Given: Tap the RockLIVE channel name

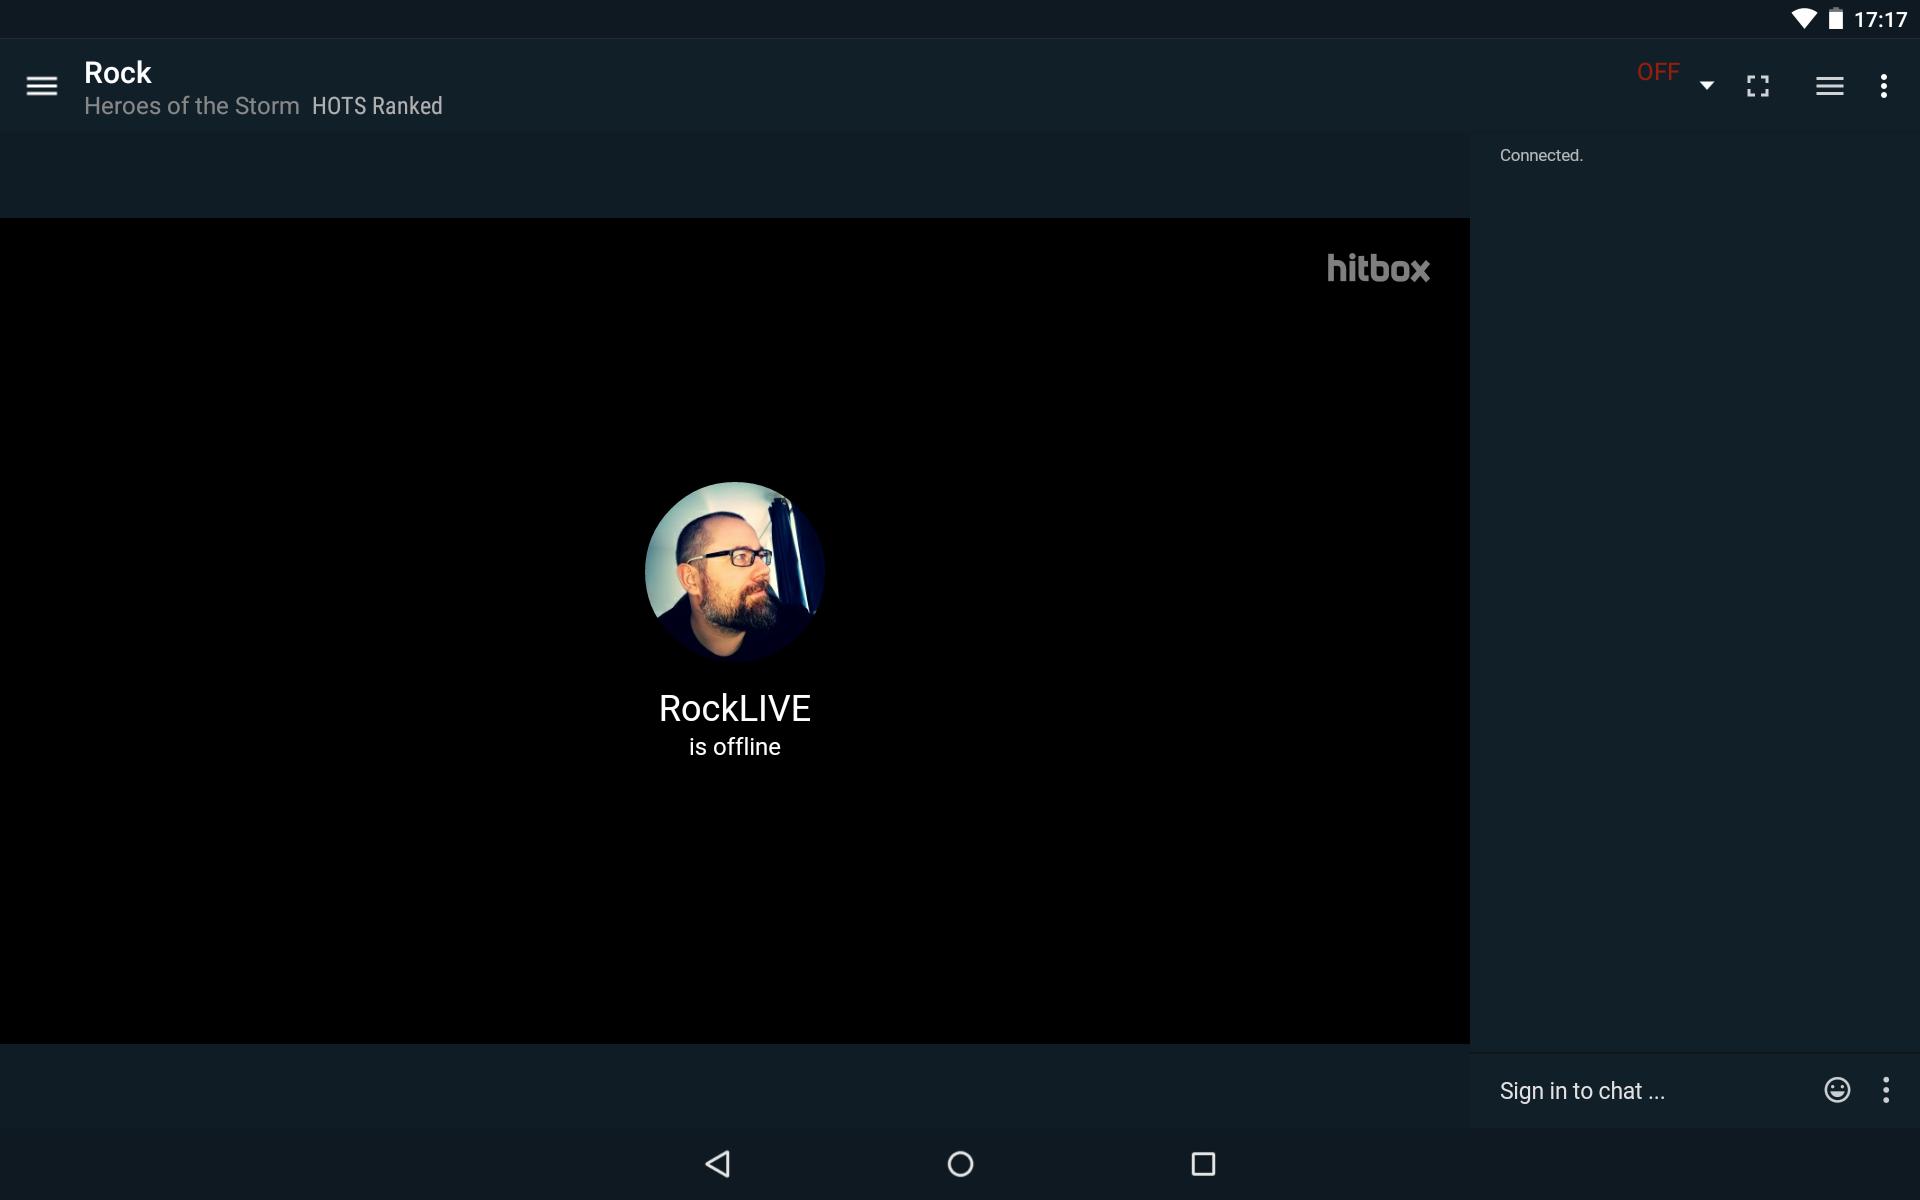Looking at the screenshot, I should pyautogui.click(x=735, y=708).
